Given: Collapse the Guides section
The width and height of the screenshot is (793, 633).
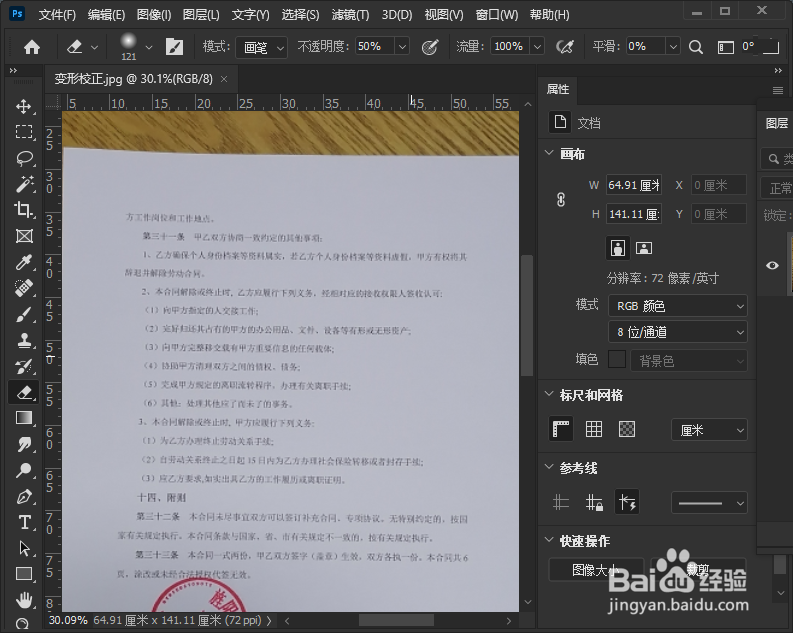Looking at the screenshot, I should [x=549, y=467].
